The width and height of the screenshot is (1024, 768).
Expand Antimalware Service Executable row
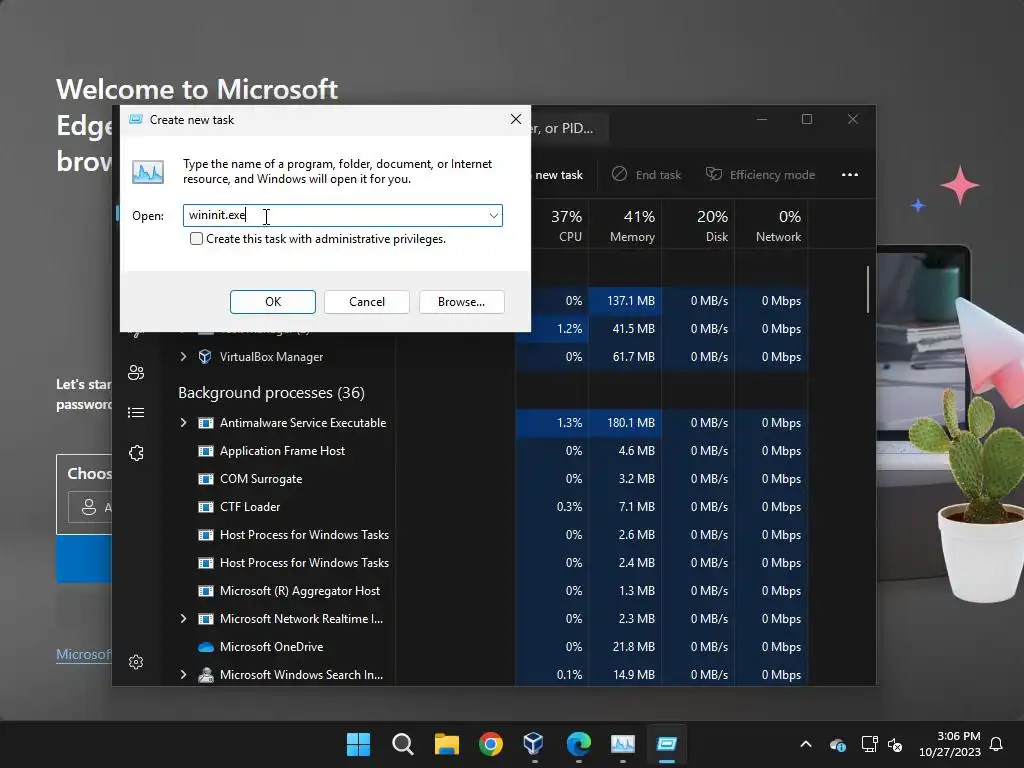[184, 423]
